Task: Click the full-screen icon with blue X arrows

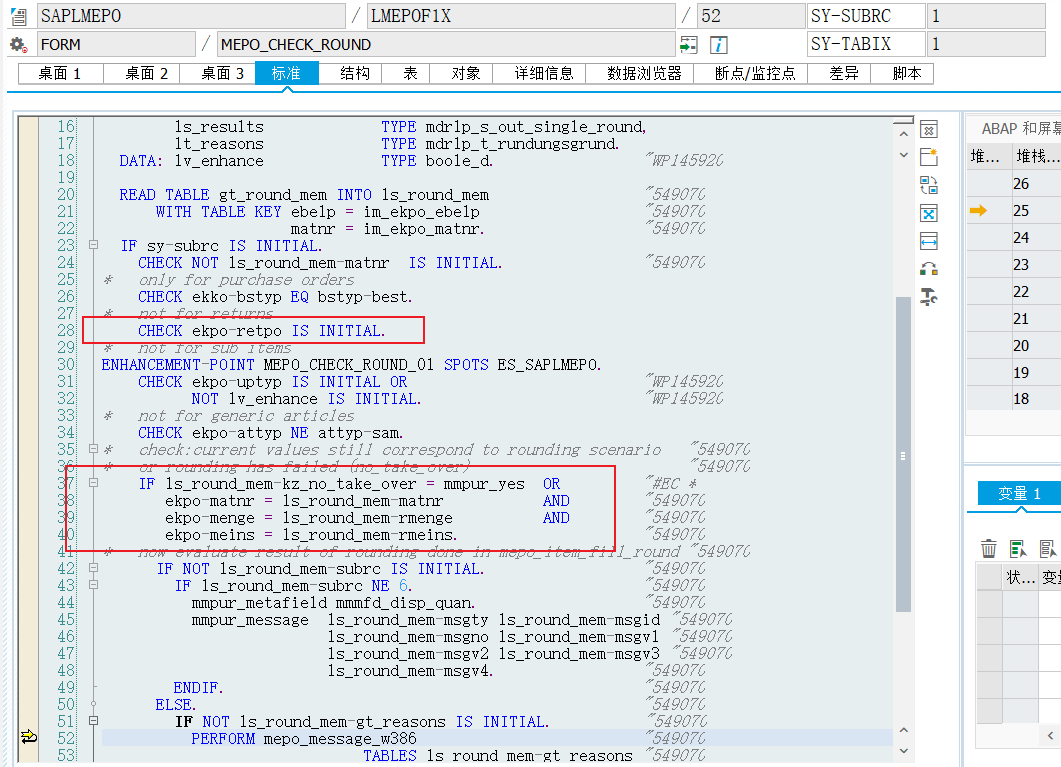Action: click(x=929, y=213)
